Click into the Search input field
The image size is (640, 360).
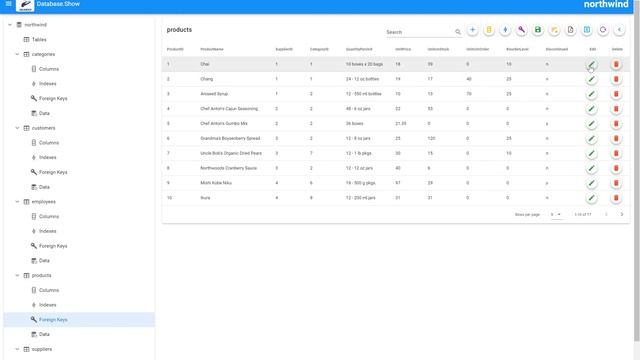(x=419, y=32)
